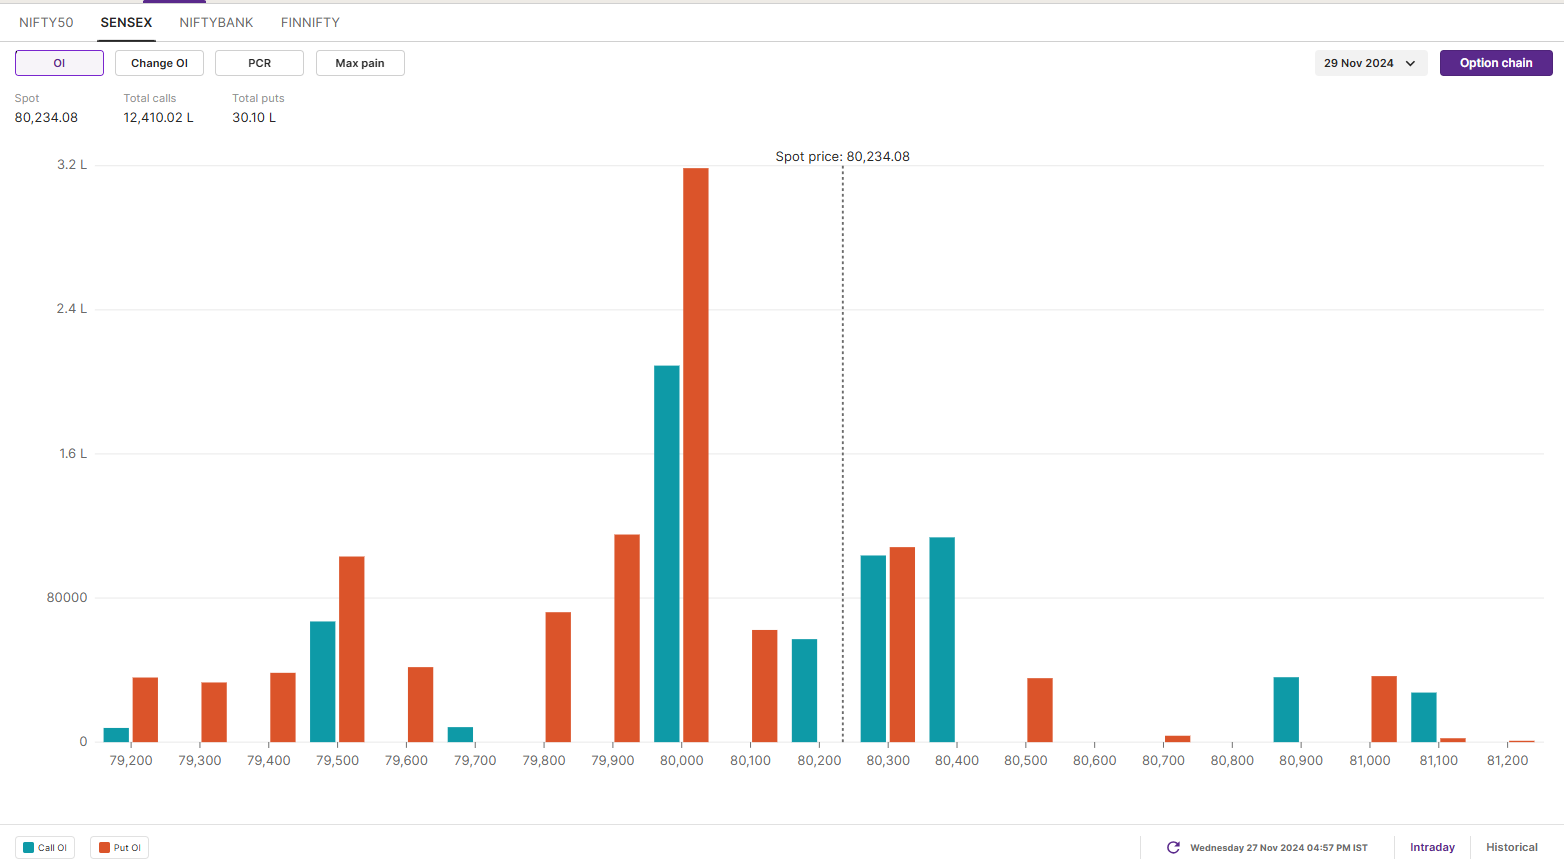Click the Spot price label above the dashed line
1564x866 pixels.
point(843,156)
